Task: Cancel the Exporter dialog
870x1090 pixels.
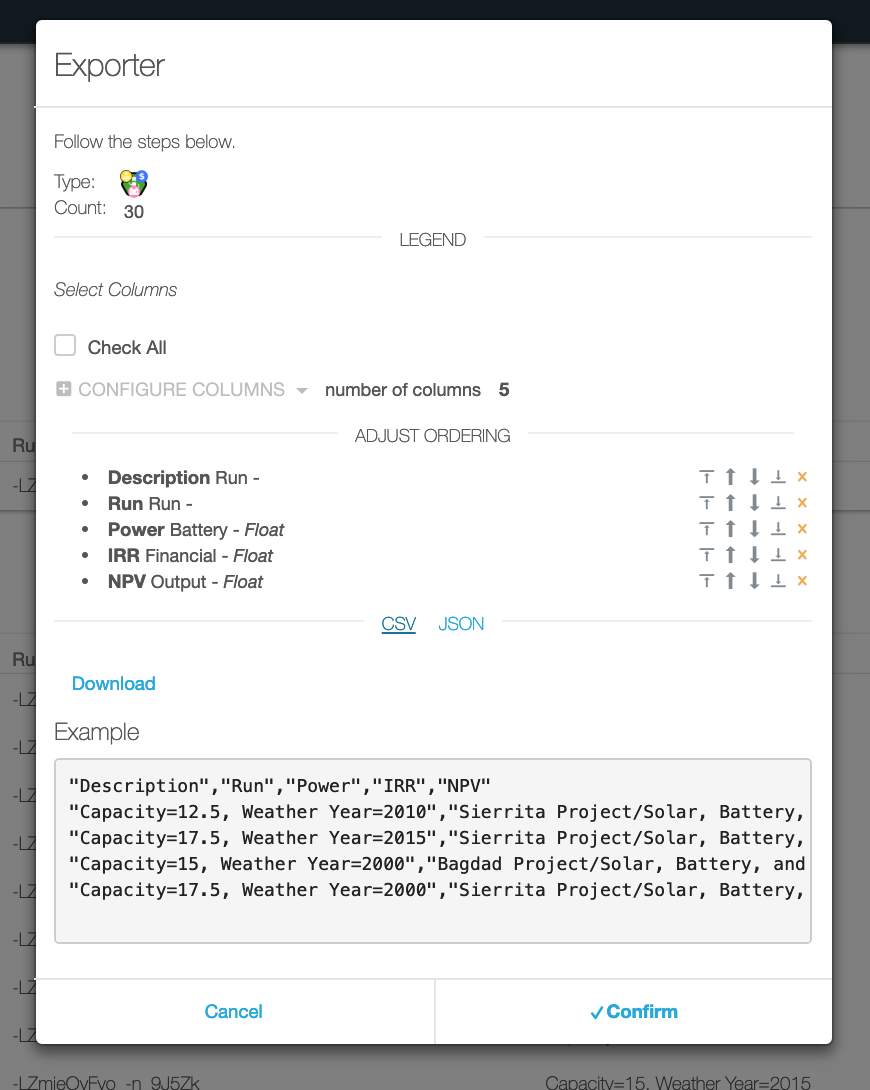Action: pos(233,1011)
